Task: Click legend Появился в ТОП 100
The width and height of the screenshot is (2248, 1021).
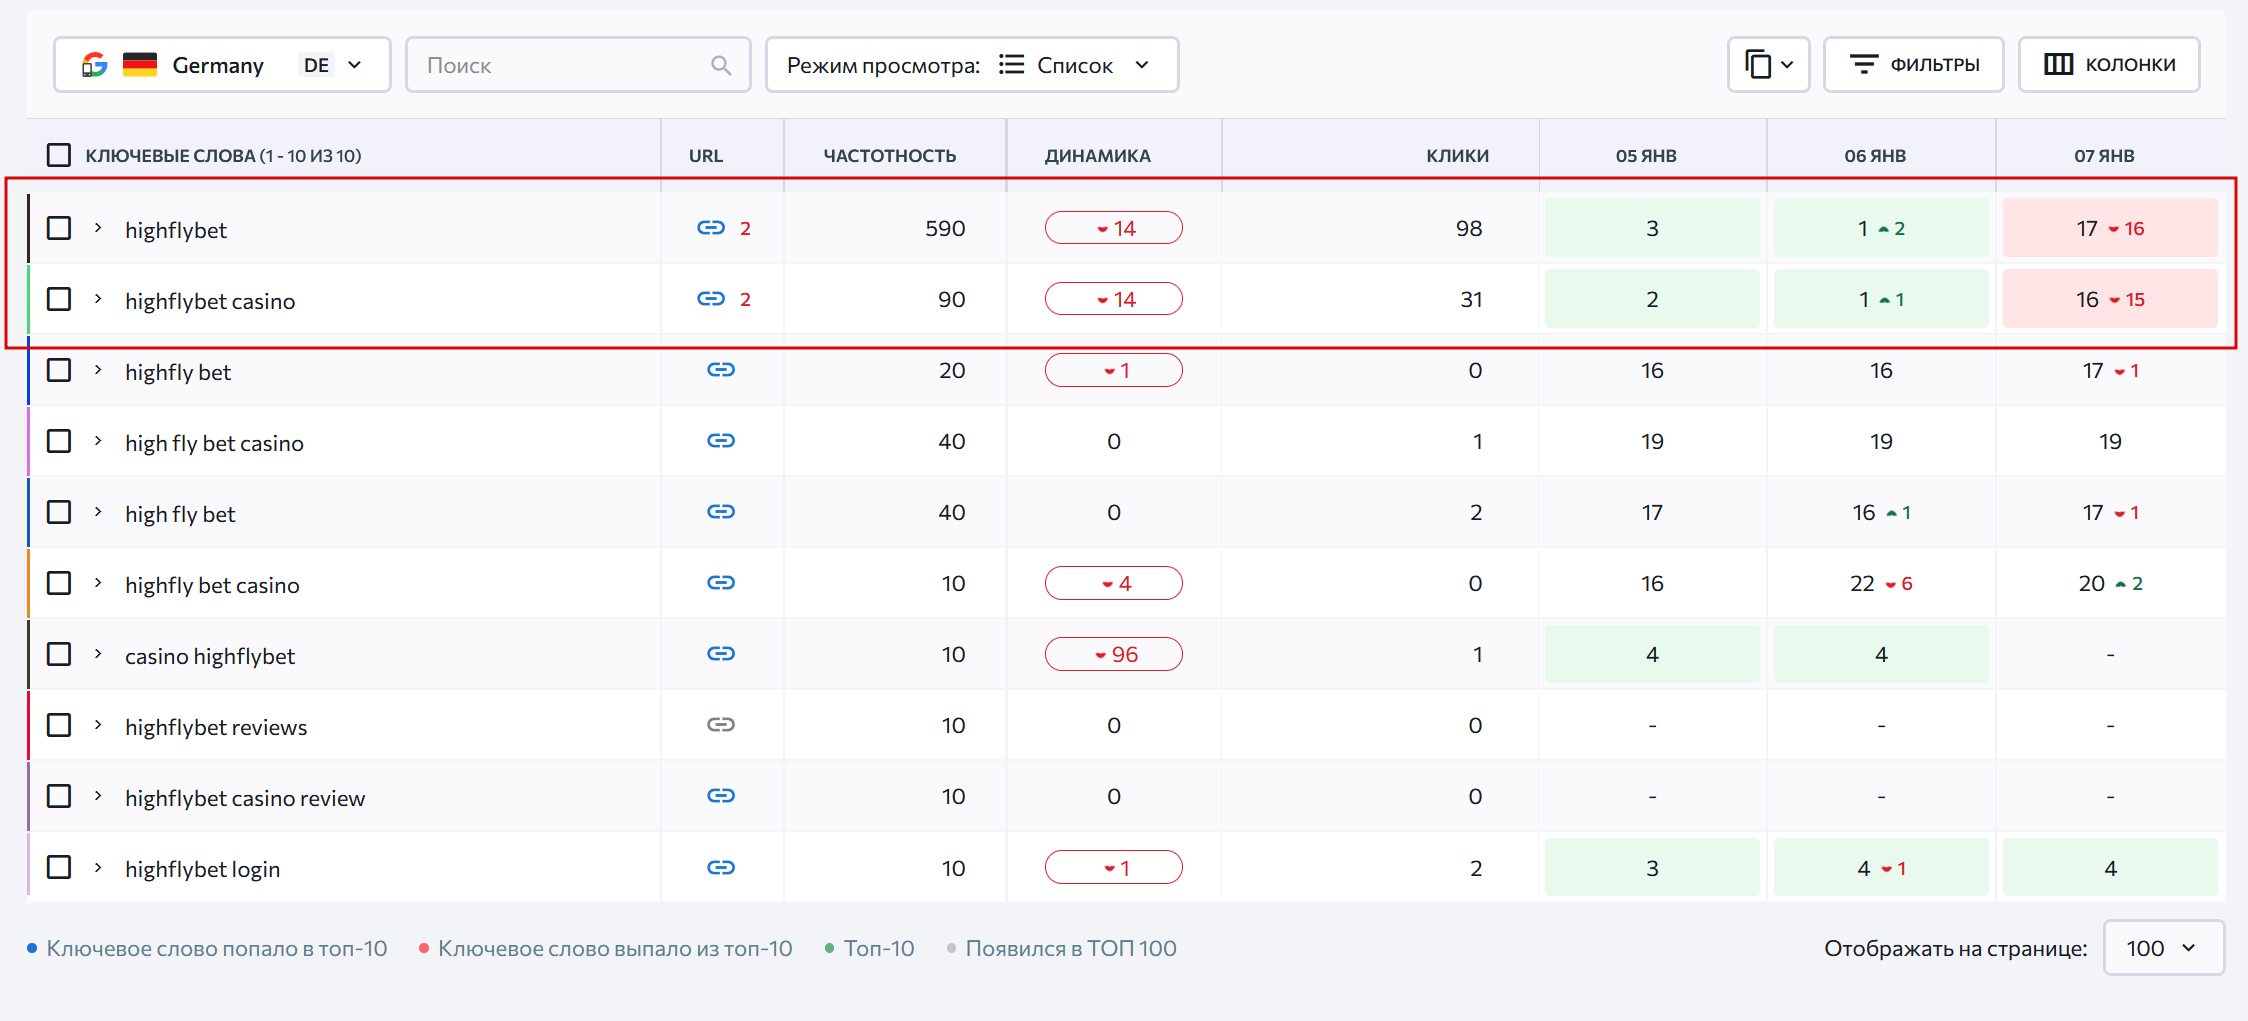Action: pos(1061,948)
